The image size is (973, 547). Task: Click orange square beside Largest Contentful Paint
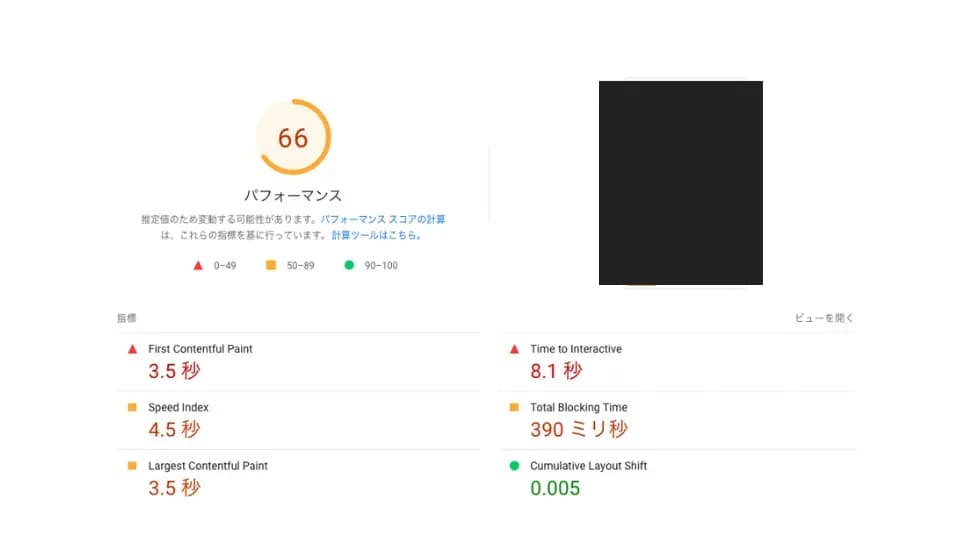(132, 466)
